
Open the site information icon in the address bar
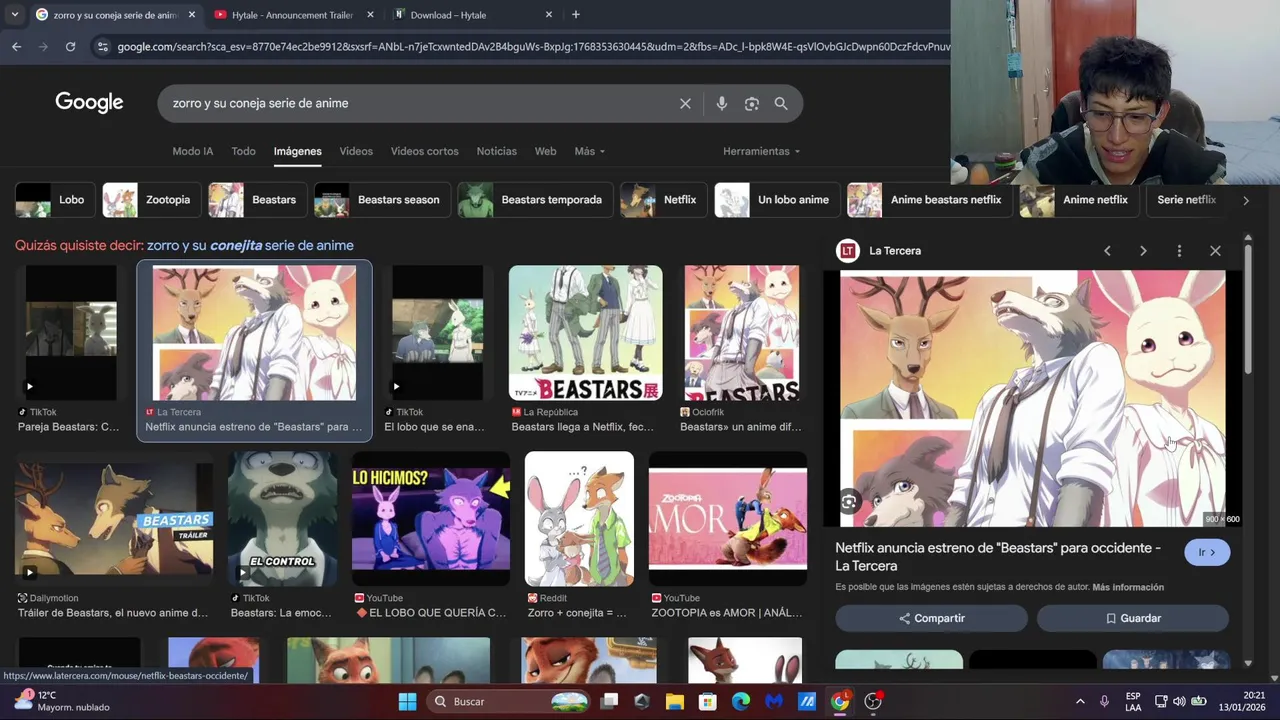[x=101, y=46]
